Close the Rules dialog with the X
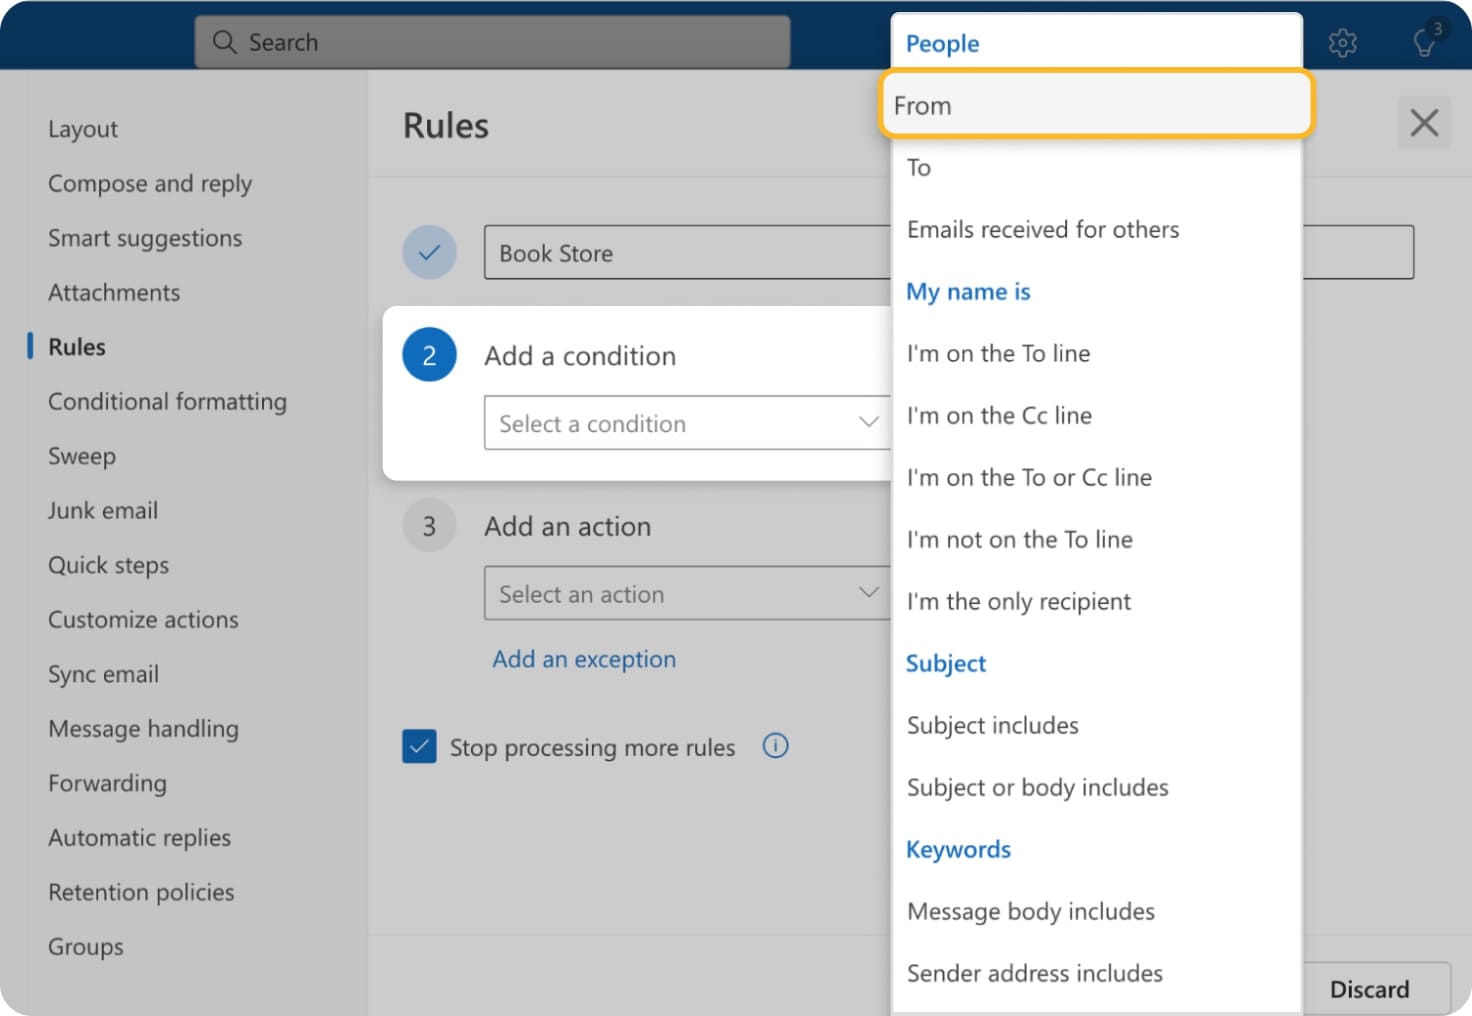The image size is (1472, 1016). [1424, 122]
